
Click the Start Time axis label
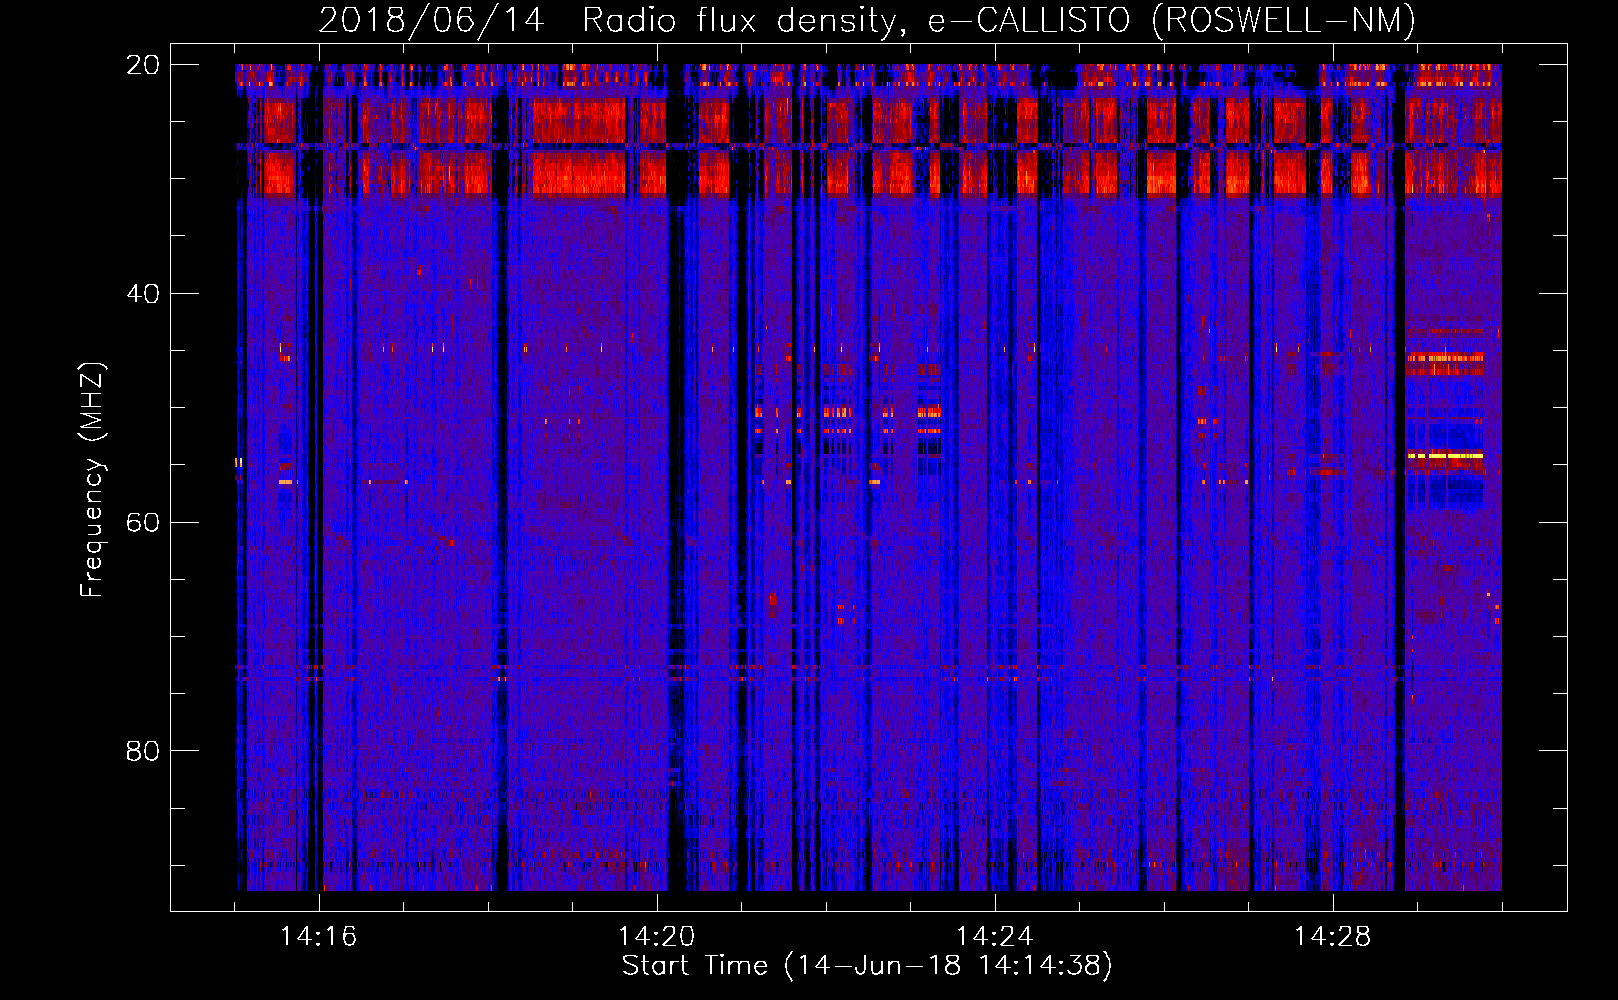tap(867, 966)
